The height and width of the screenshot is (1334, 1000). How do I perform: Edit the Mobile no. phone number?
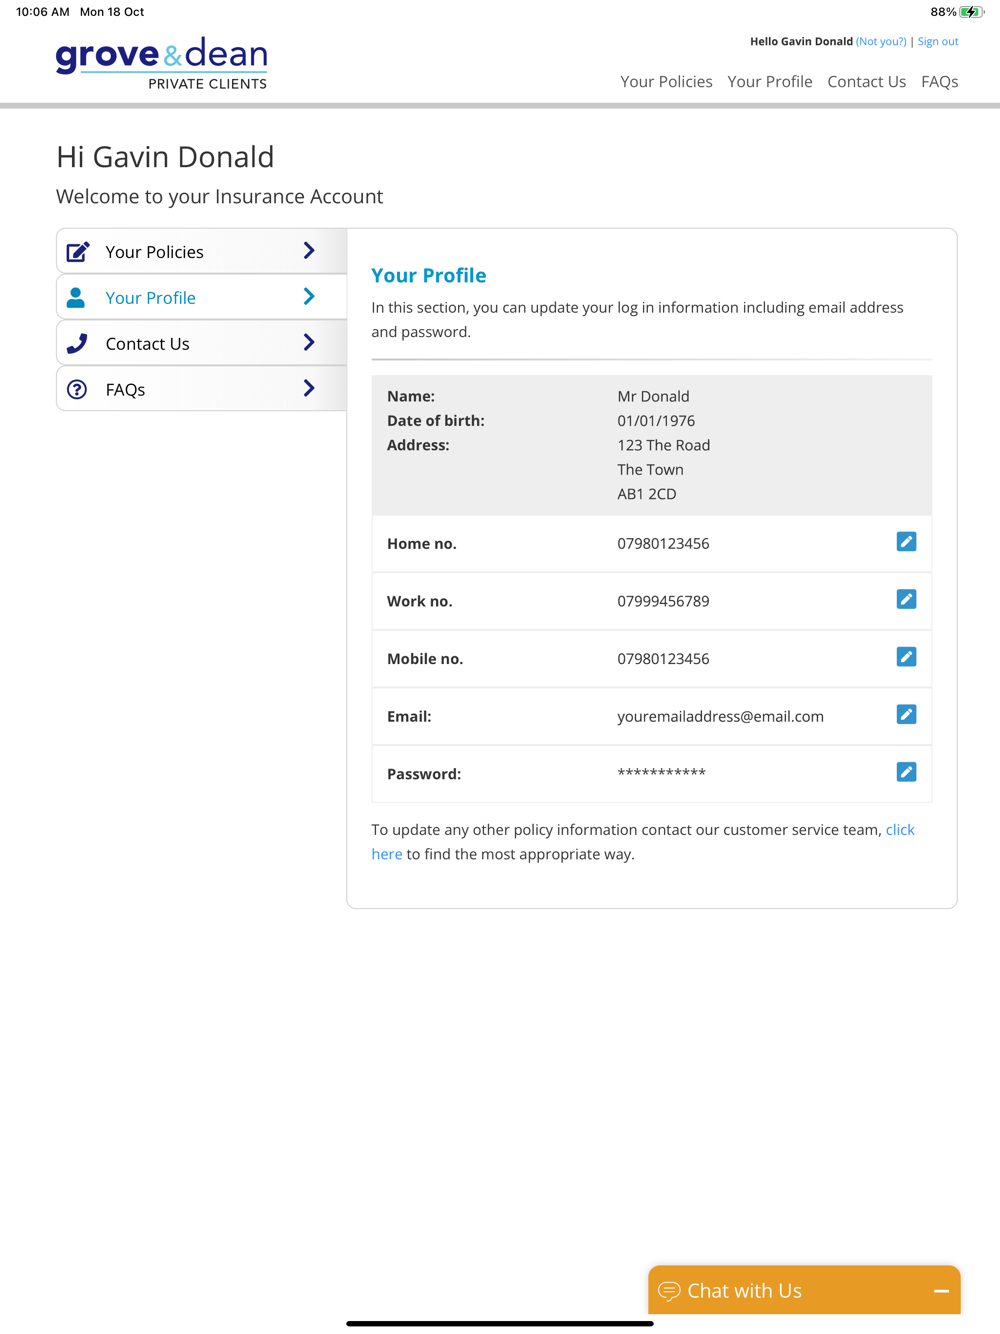[906, 657]
